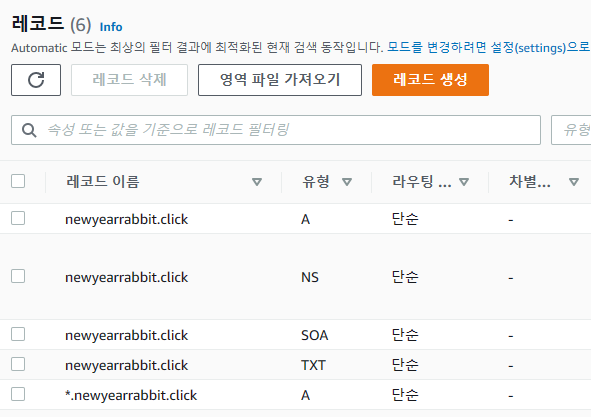Select the *.newyearrabbit.click record name
This screenshot has height=417, width=591.
click(x=131, y=396)
